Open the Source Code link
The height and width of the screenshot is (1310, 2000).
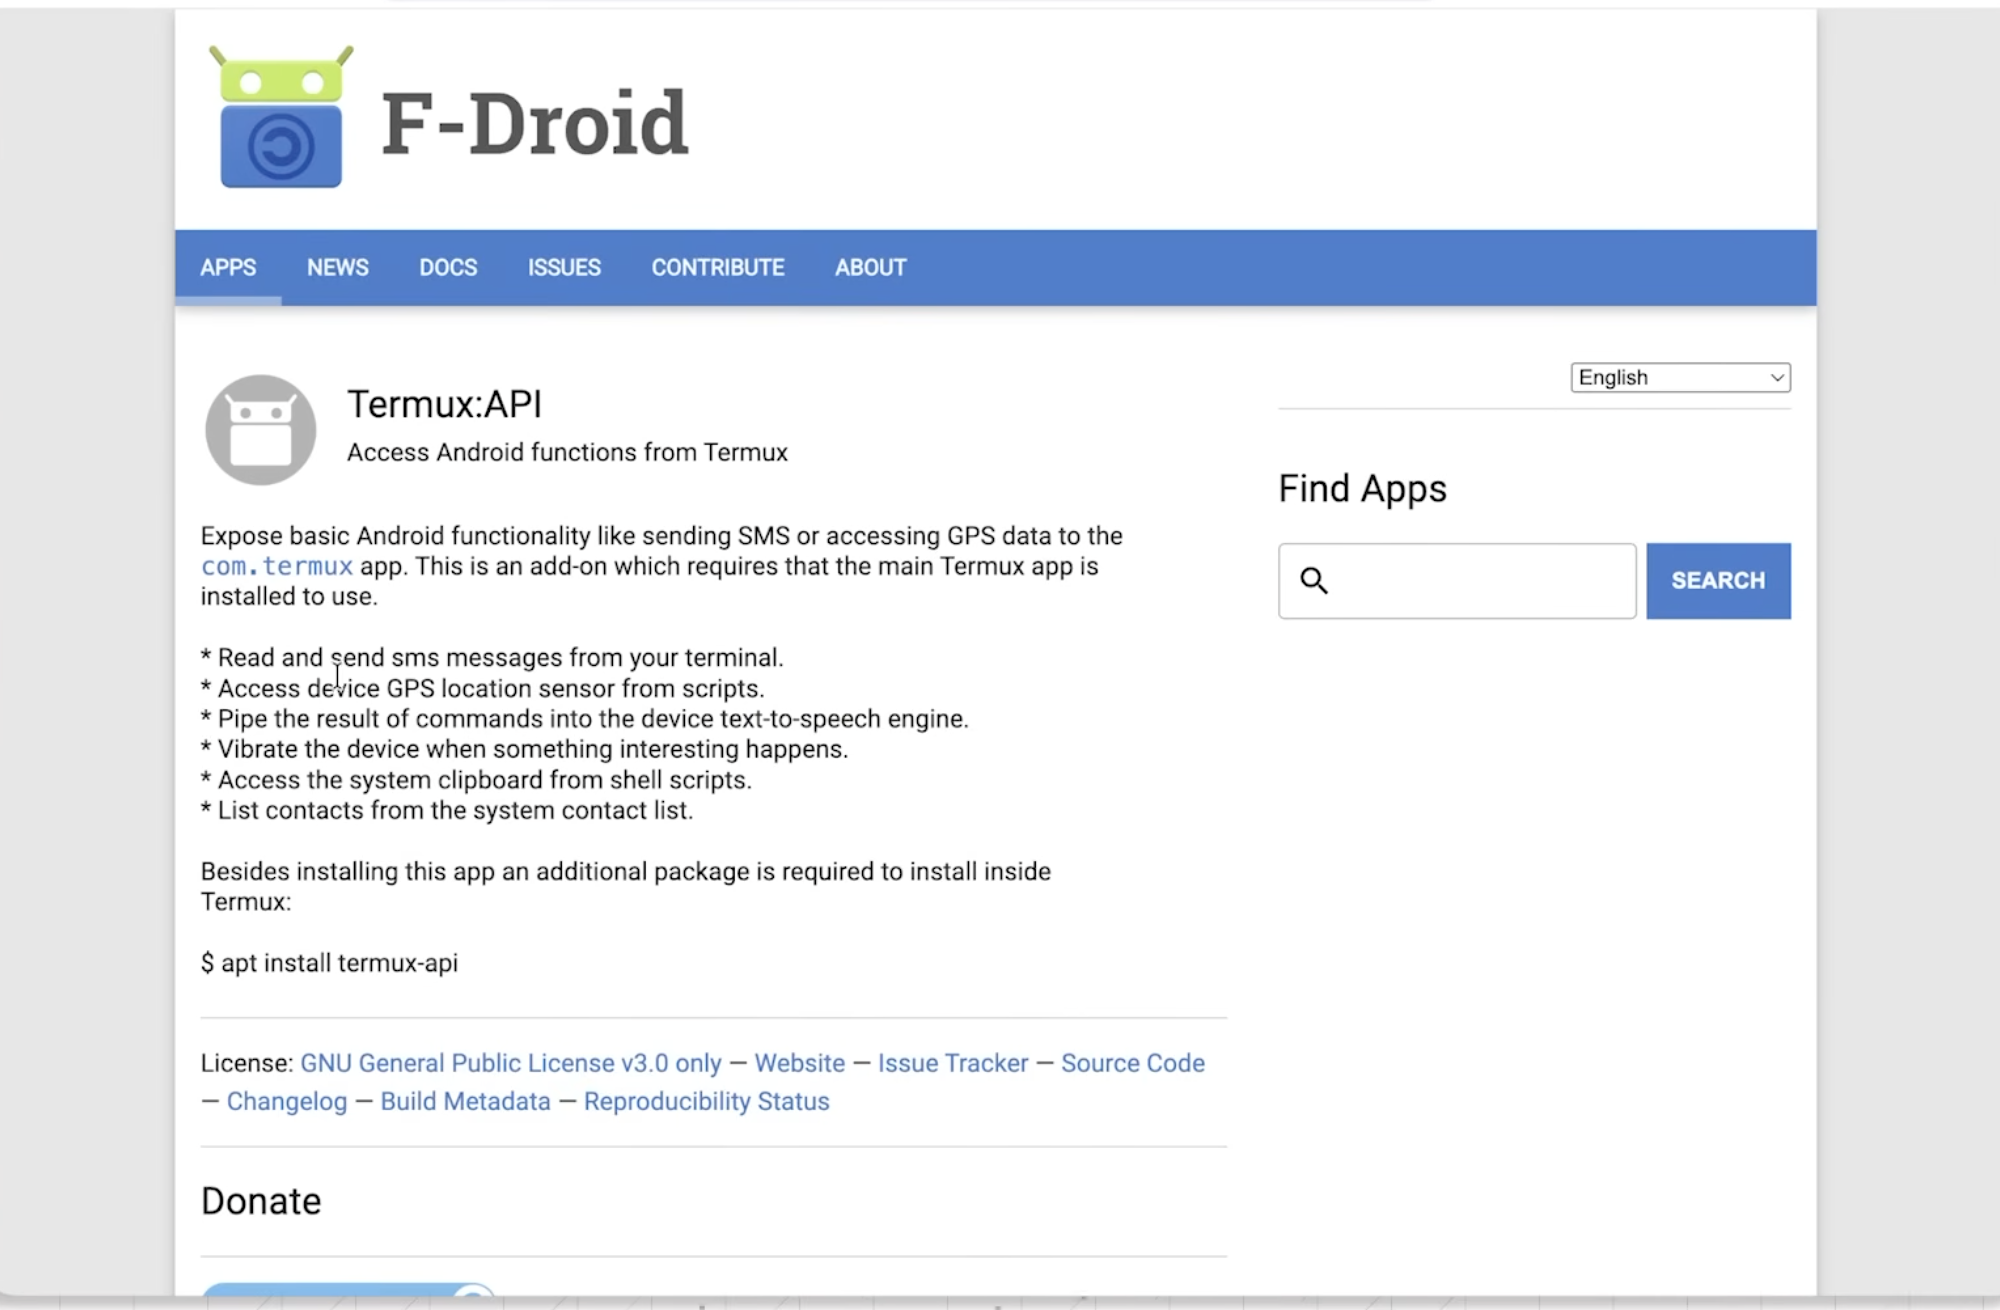coord(1132,1063)
